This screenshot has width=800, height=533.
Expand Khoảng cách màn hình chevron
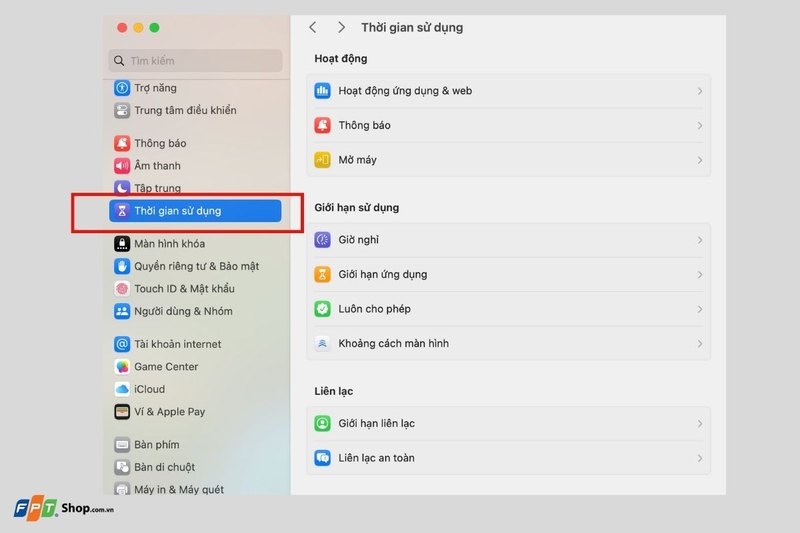coord(699,344)
